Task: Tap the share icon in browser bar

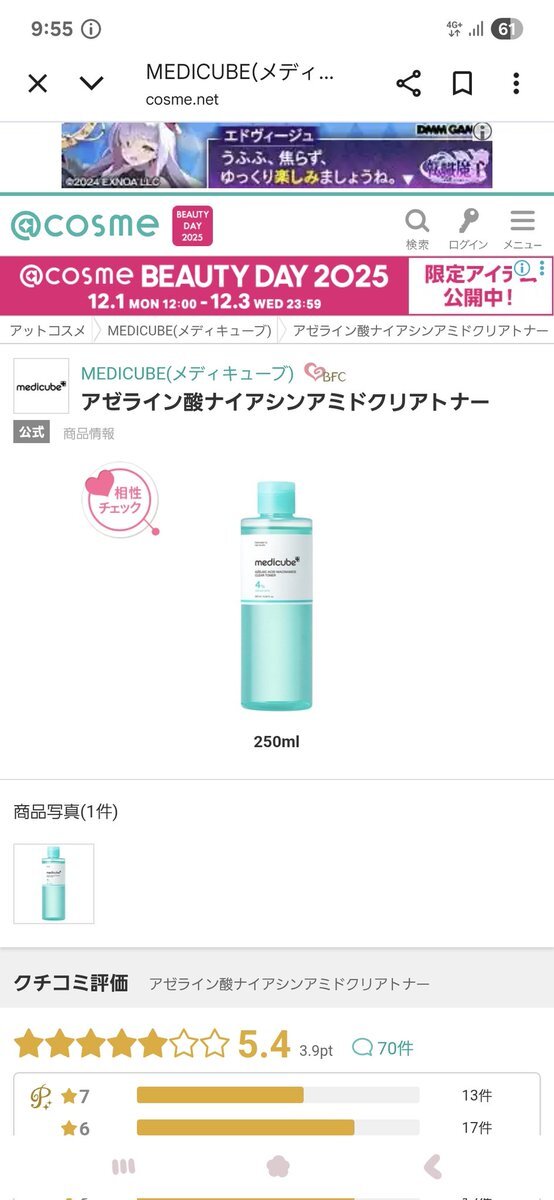Action: (409, 84)
